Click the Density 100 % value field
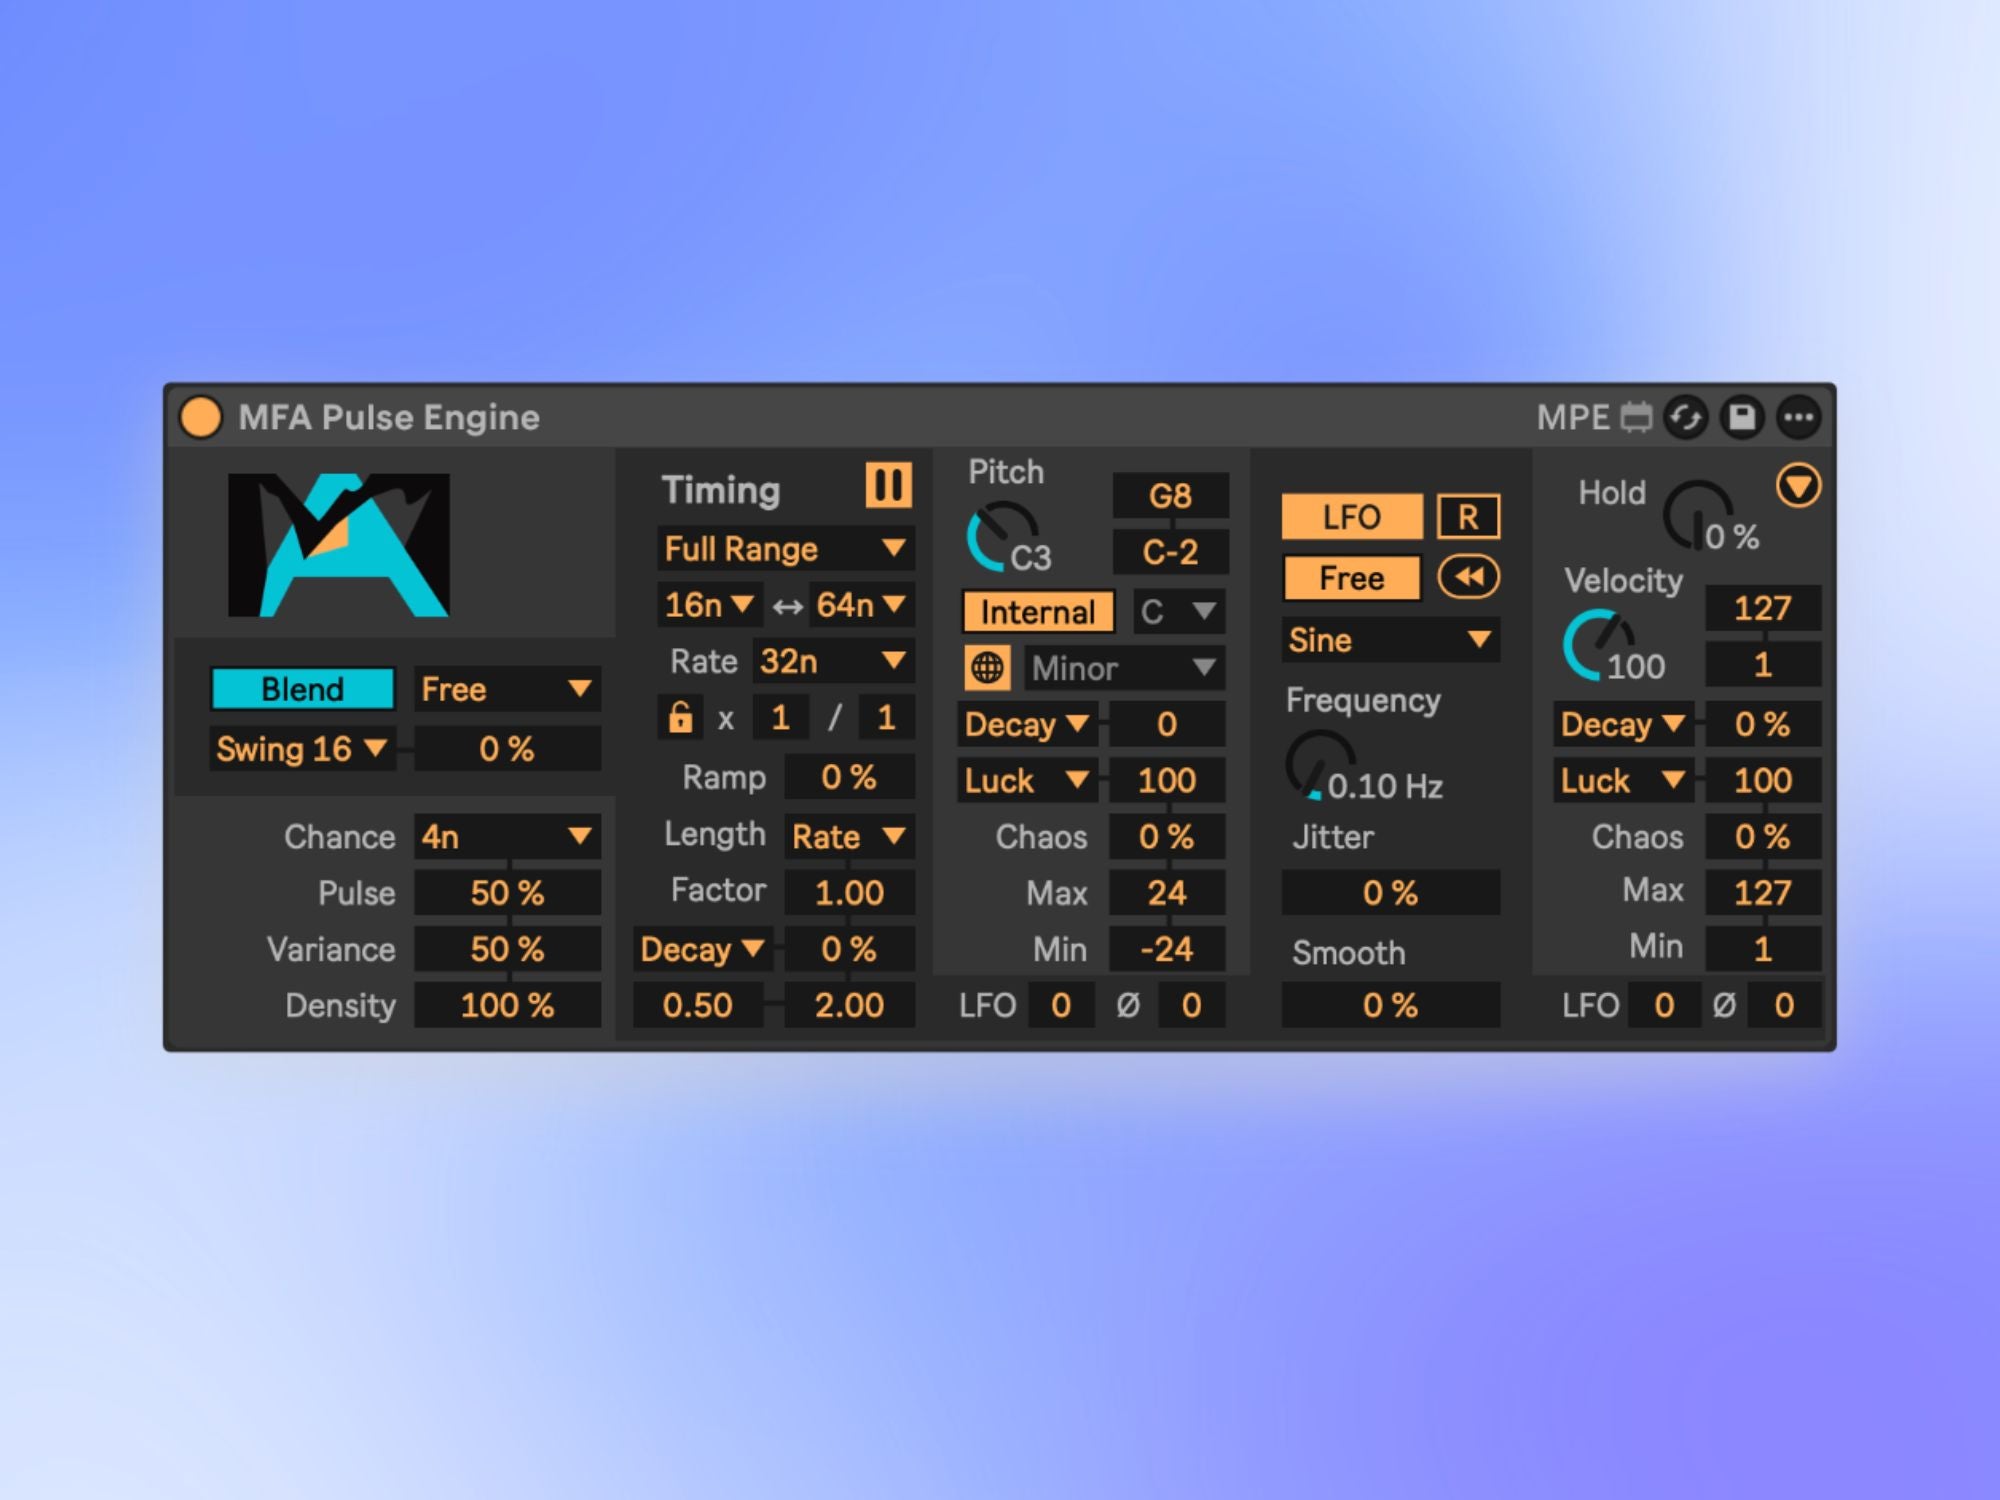Viewport: 2000px width, 1500px height. 507,1005
